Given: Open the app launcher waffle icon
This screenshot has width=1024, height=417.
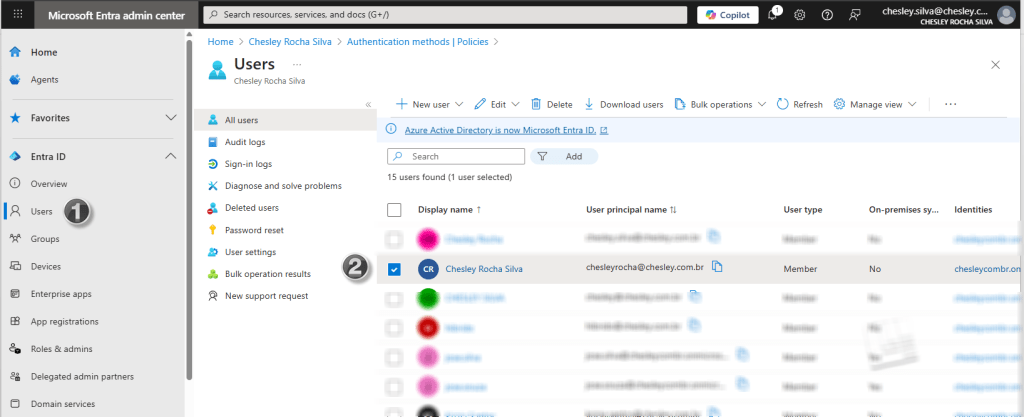Looking at the screenshot, I should (x=18, y=15).
